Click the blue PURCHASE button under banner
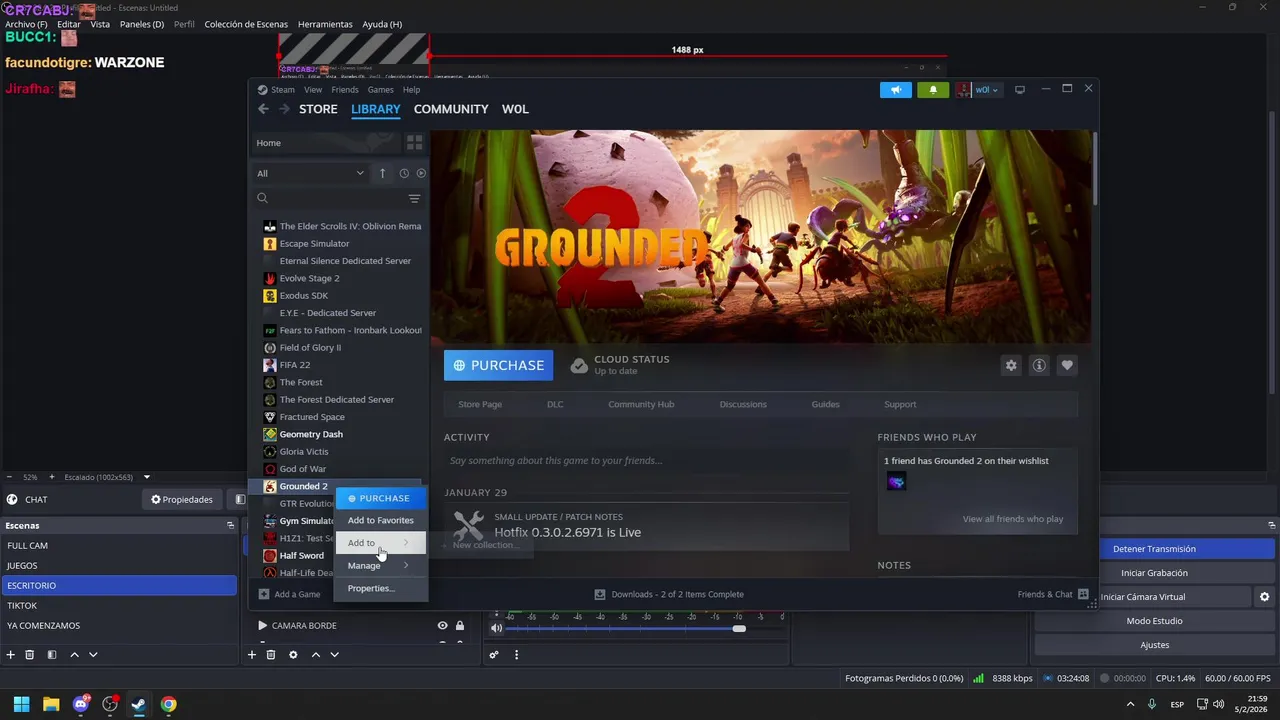Image resolution: width=1280 pixels, height=720 pixels. (x=498, y=366)
